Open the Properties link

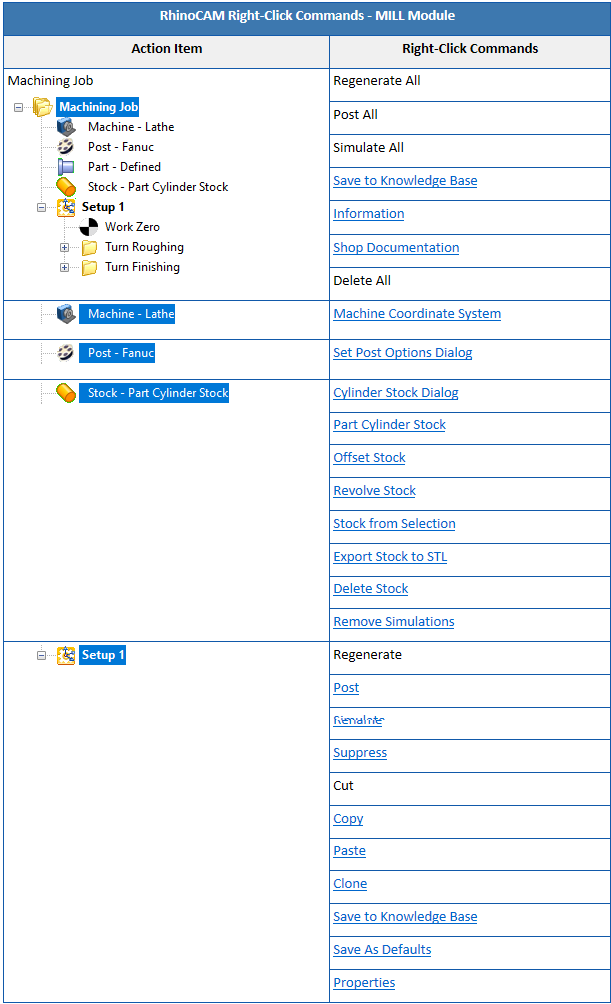click(x=364, y=983)
